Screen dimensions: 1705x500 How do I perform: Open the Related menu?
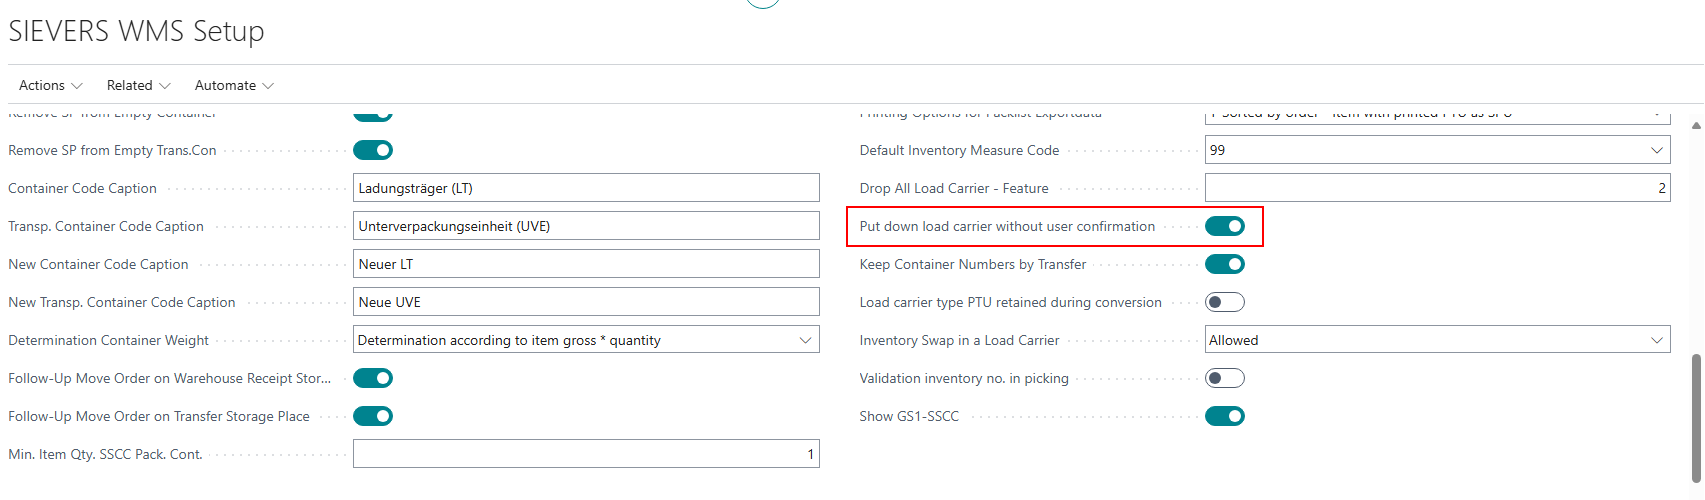[x=138, y=85]
